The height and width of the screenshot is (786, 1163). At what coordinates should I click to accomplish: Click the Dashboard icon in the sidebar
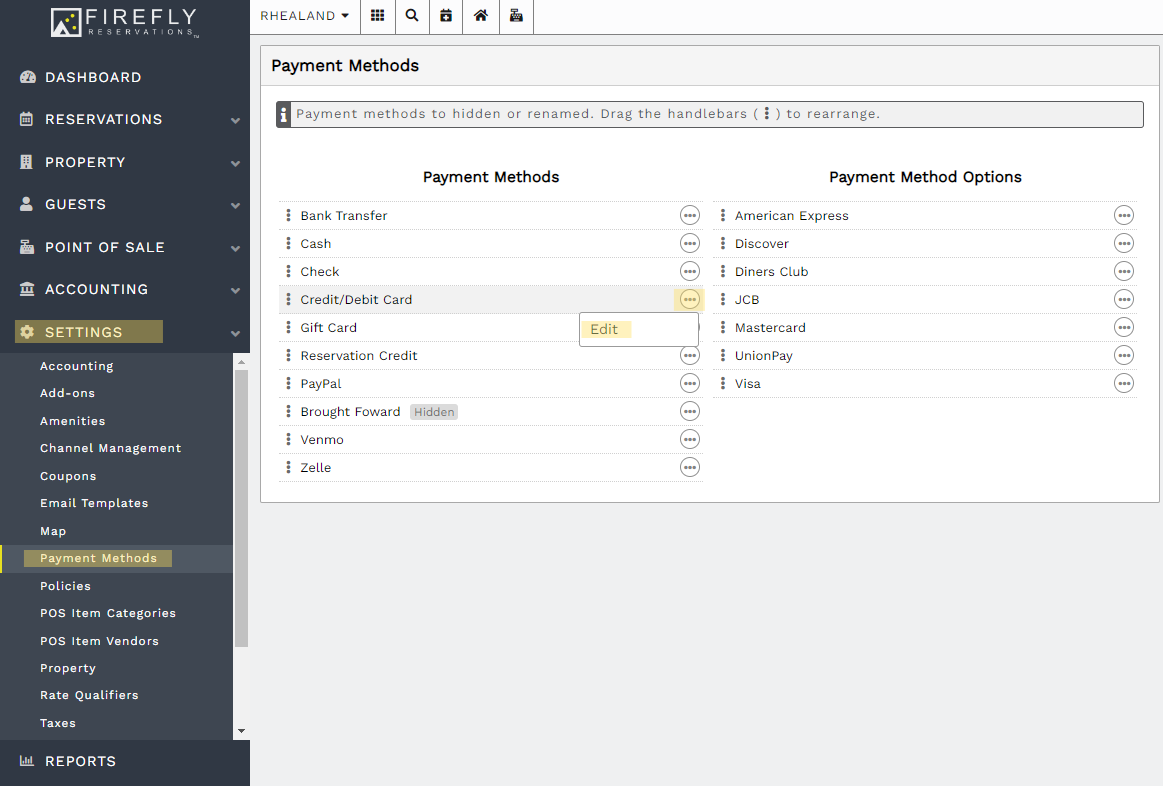(25, 77)
